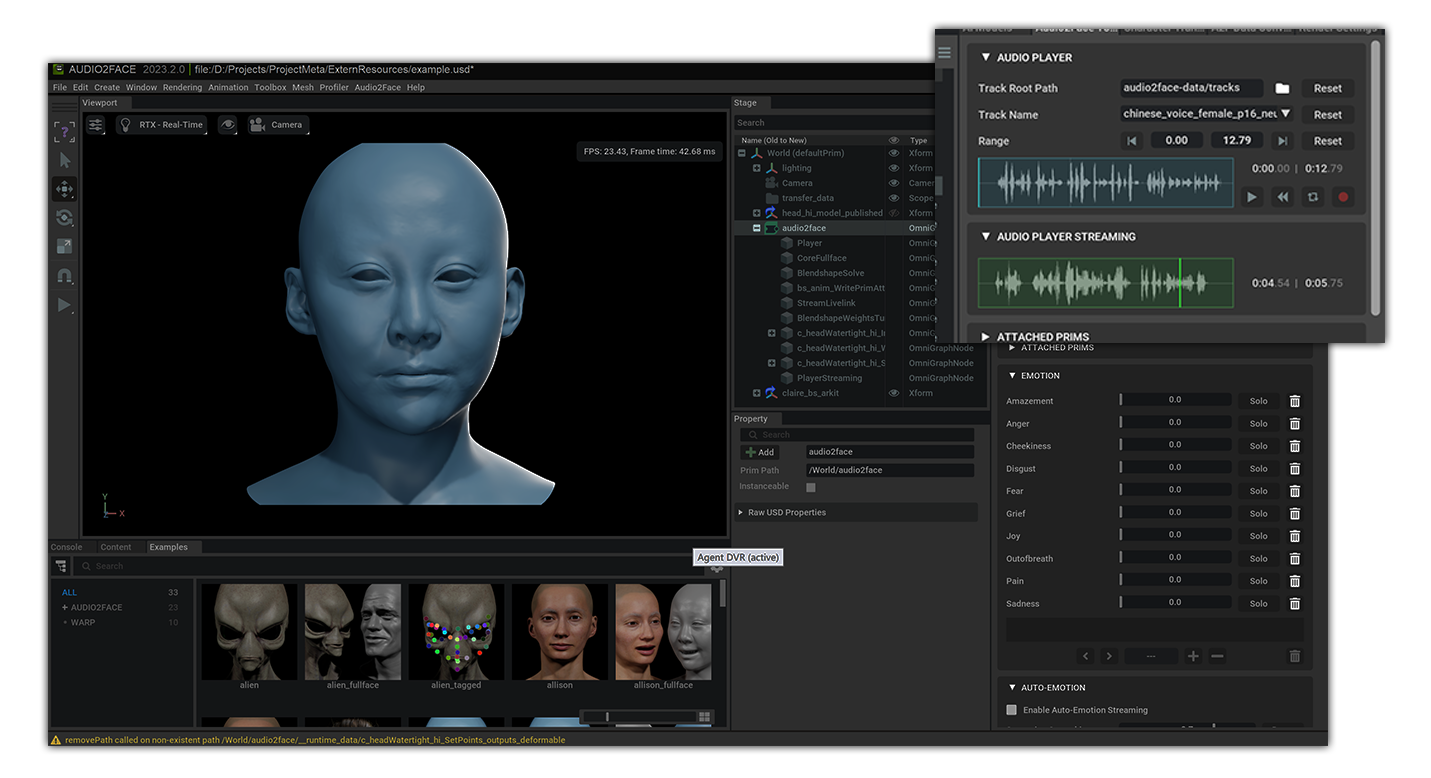
Task: Click the frame-selection tool with question mark
Action: tap(64, 131)
